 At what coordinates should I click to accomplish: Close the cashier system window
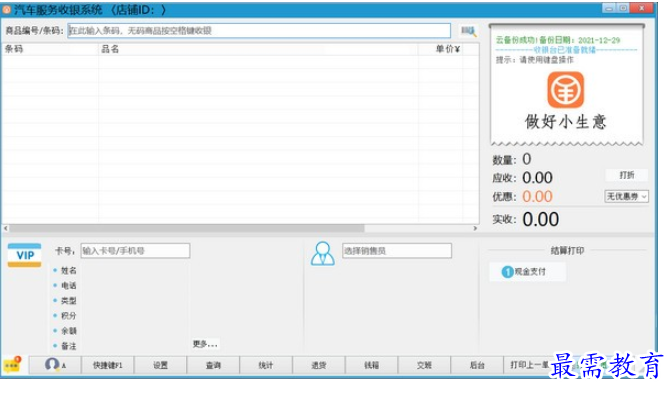[642, 8]
